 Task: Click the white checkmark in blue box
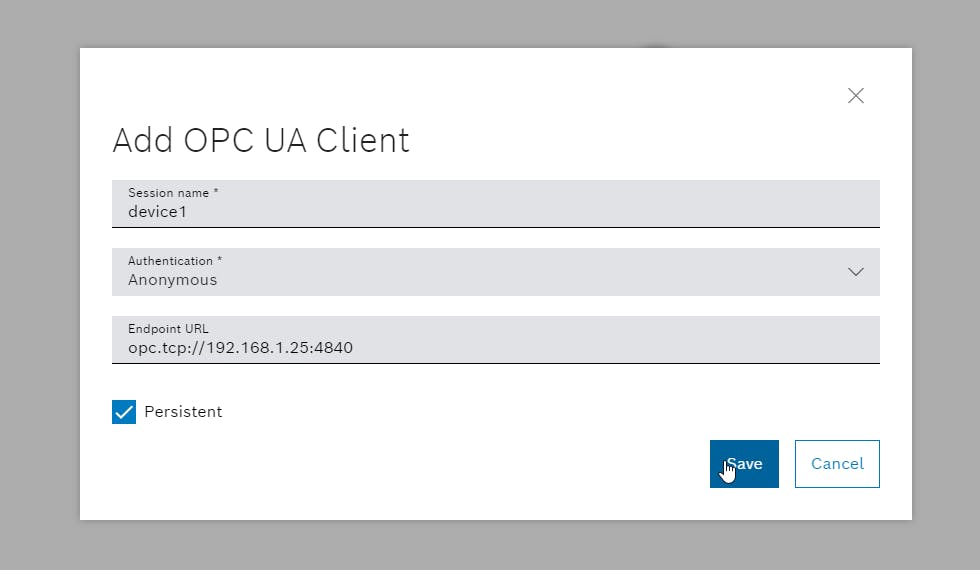point(124,412)
